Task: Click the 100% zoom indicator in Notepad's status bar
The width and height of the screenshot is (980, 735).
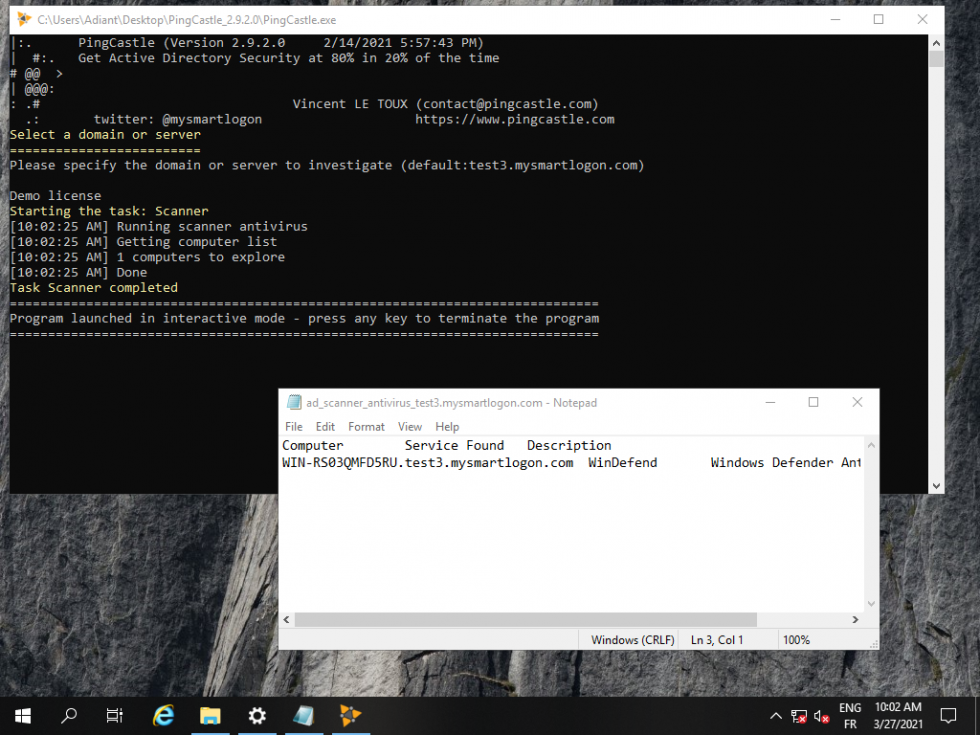Action: coord(796,639)
